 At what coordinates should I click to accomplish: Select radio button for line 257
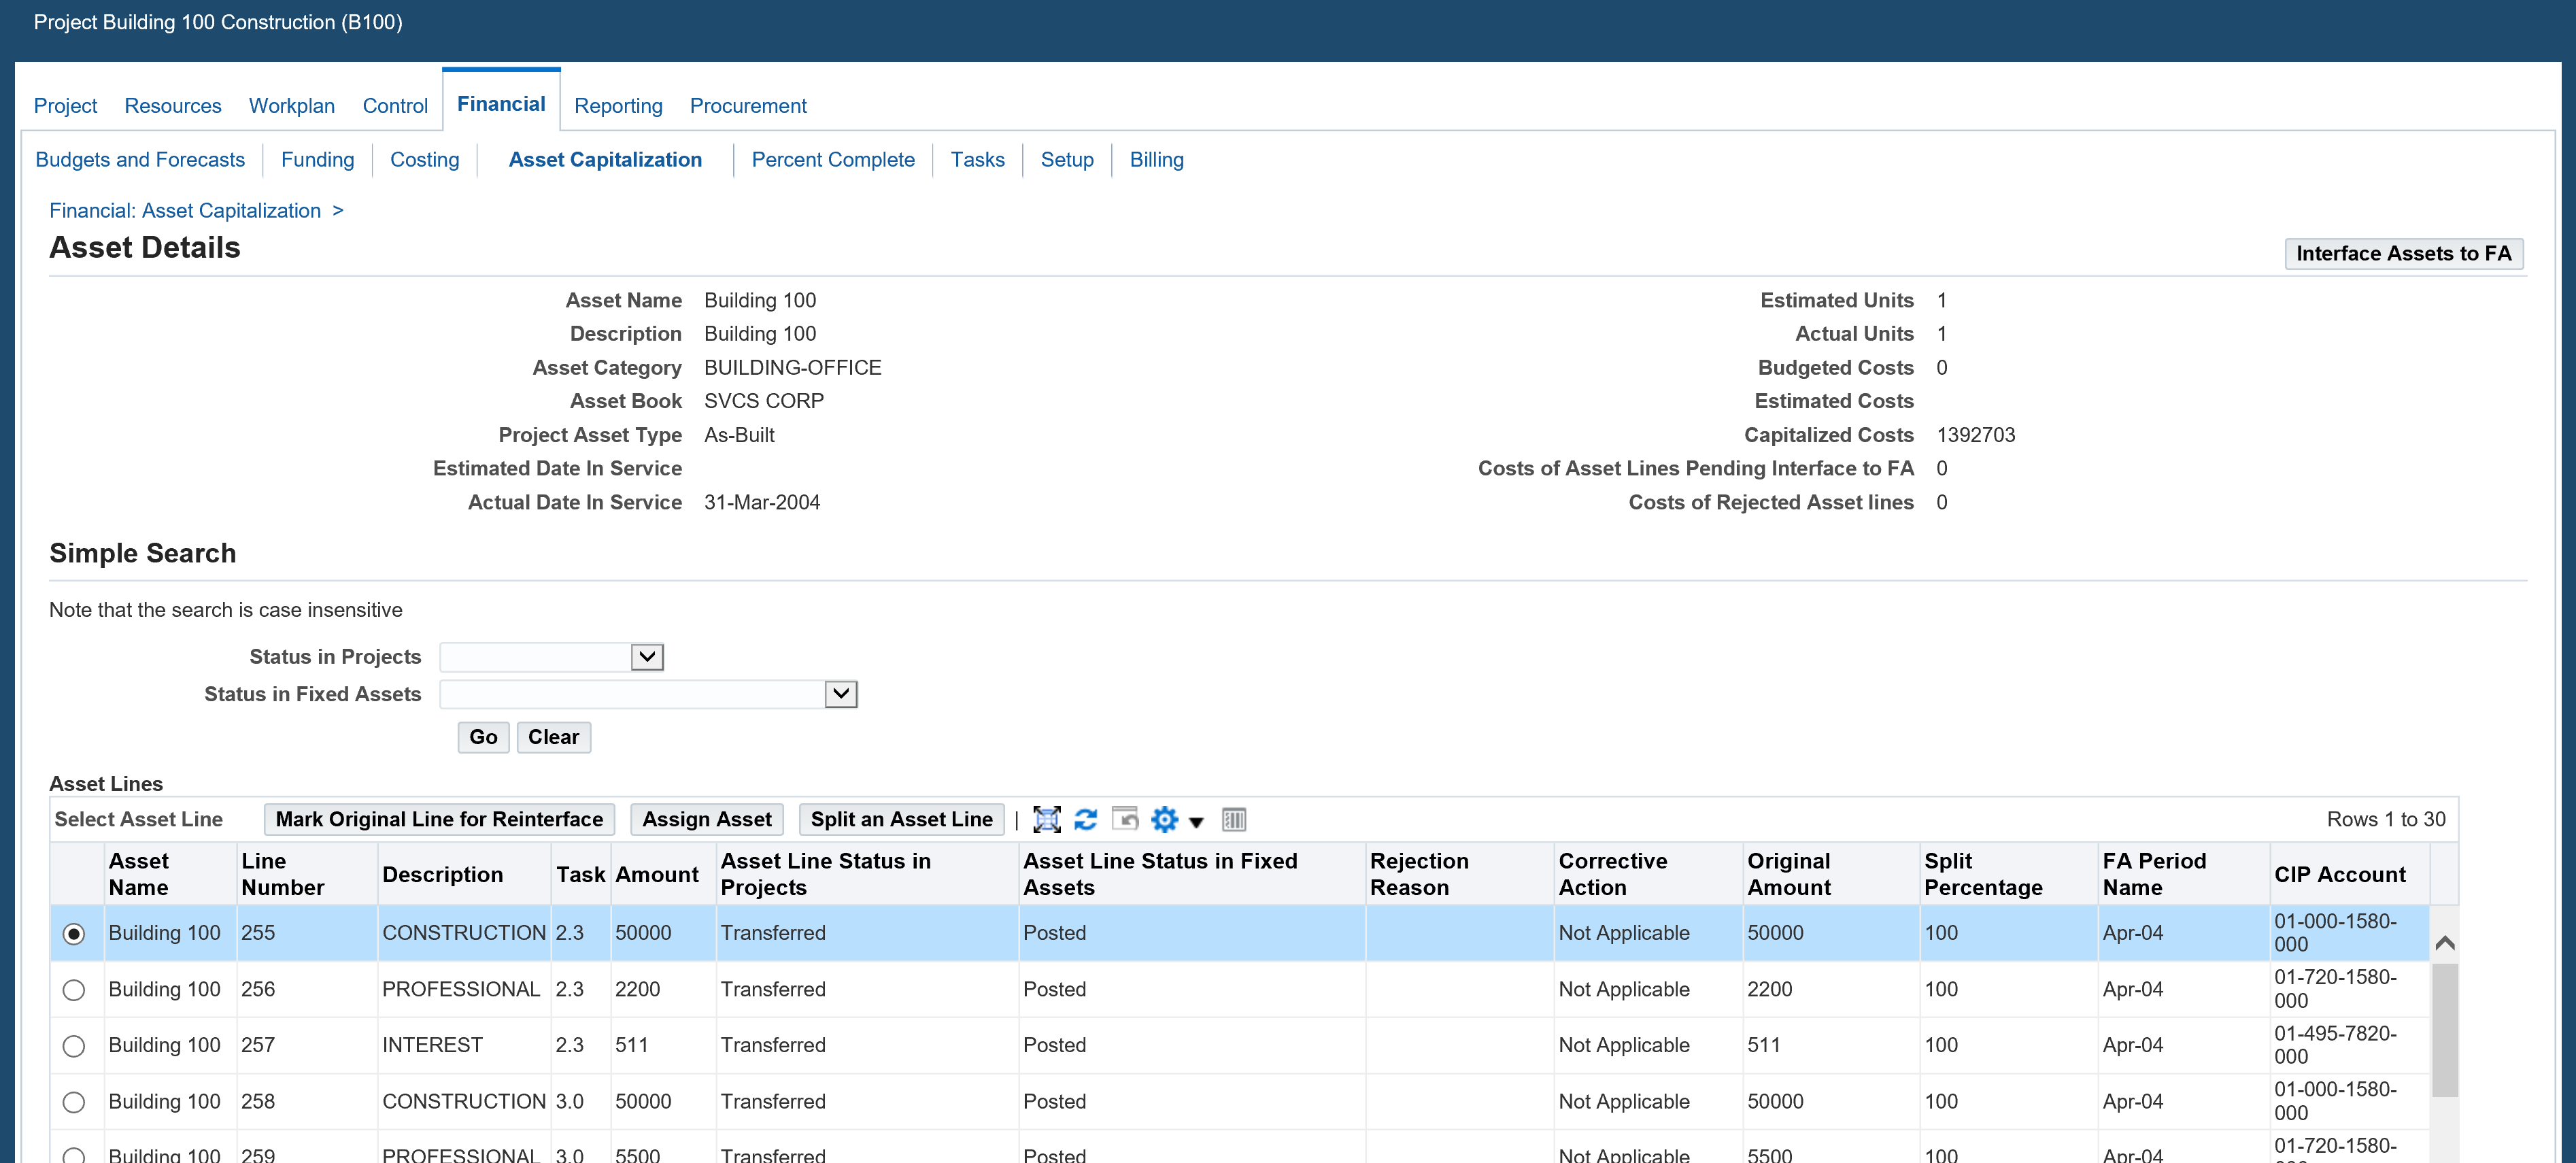point(74,1046)
